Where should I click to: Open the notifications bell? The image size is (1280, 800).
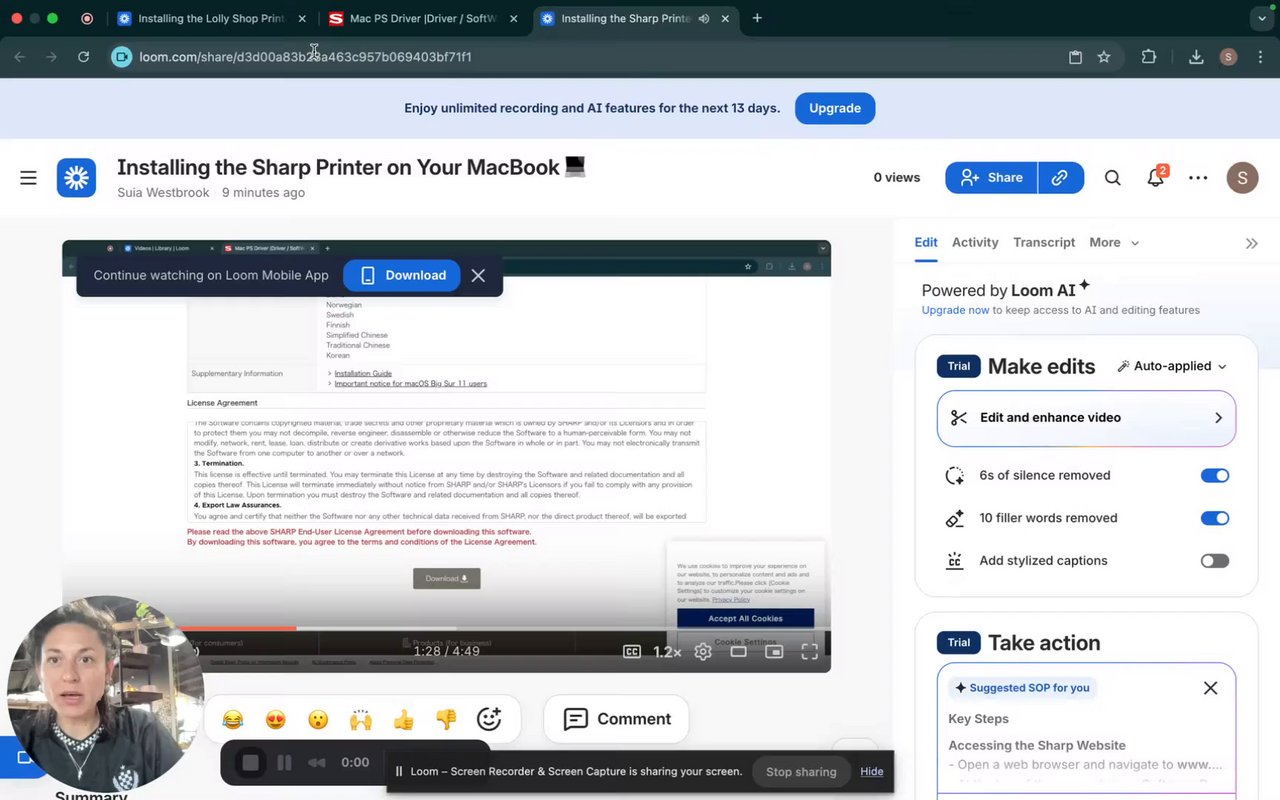click(1156, 177)
